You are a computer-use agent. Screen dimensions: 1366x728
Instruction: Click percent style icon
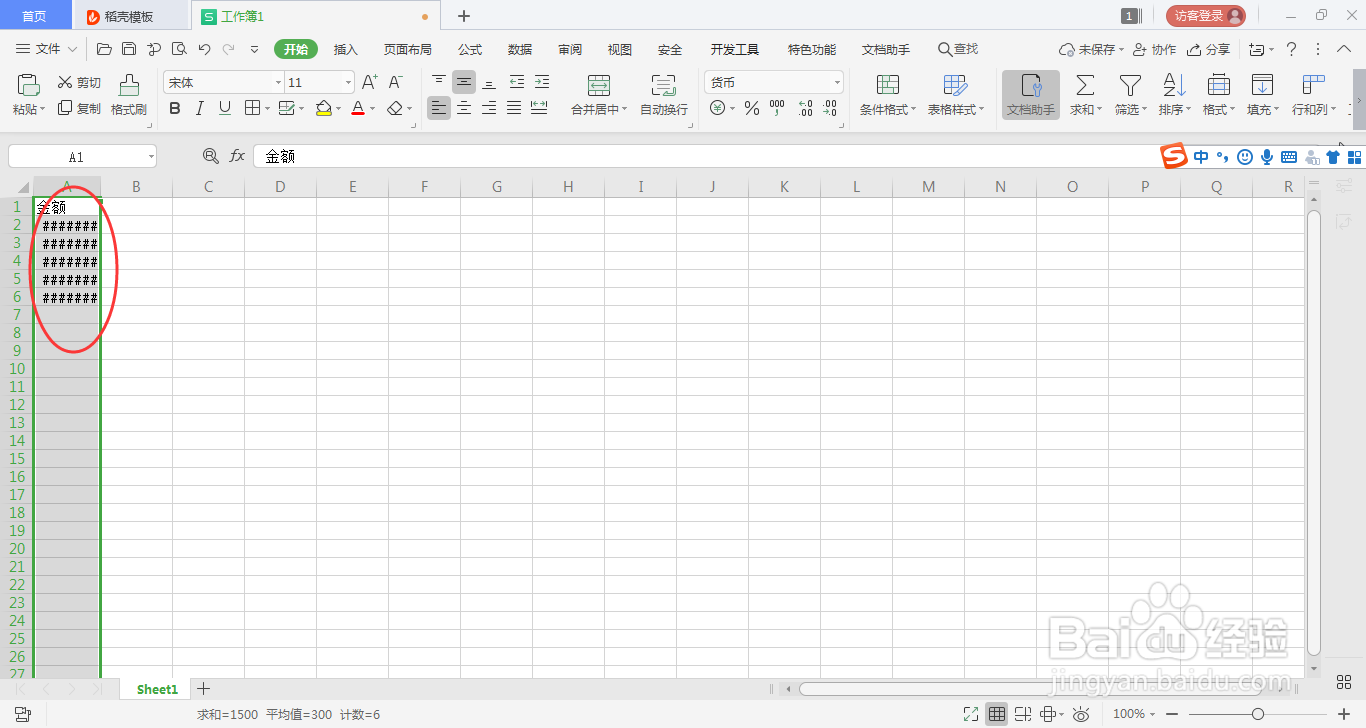[x=752, y=108]
